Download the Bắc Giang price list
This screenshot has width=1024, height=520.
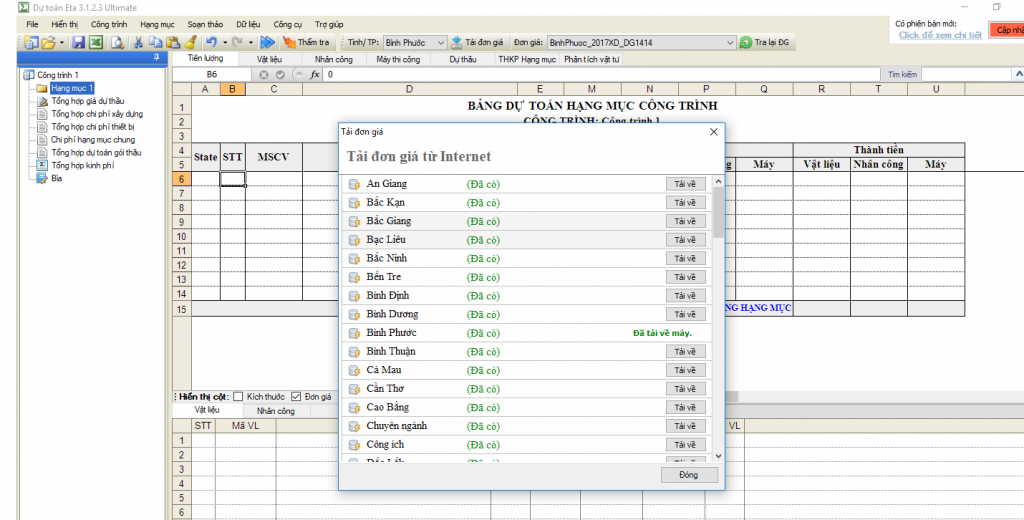pos(685,221)
